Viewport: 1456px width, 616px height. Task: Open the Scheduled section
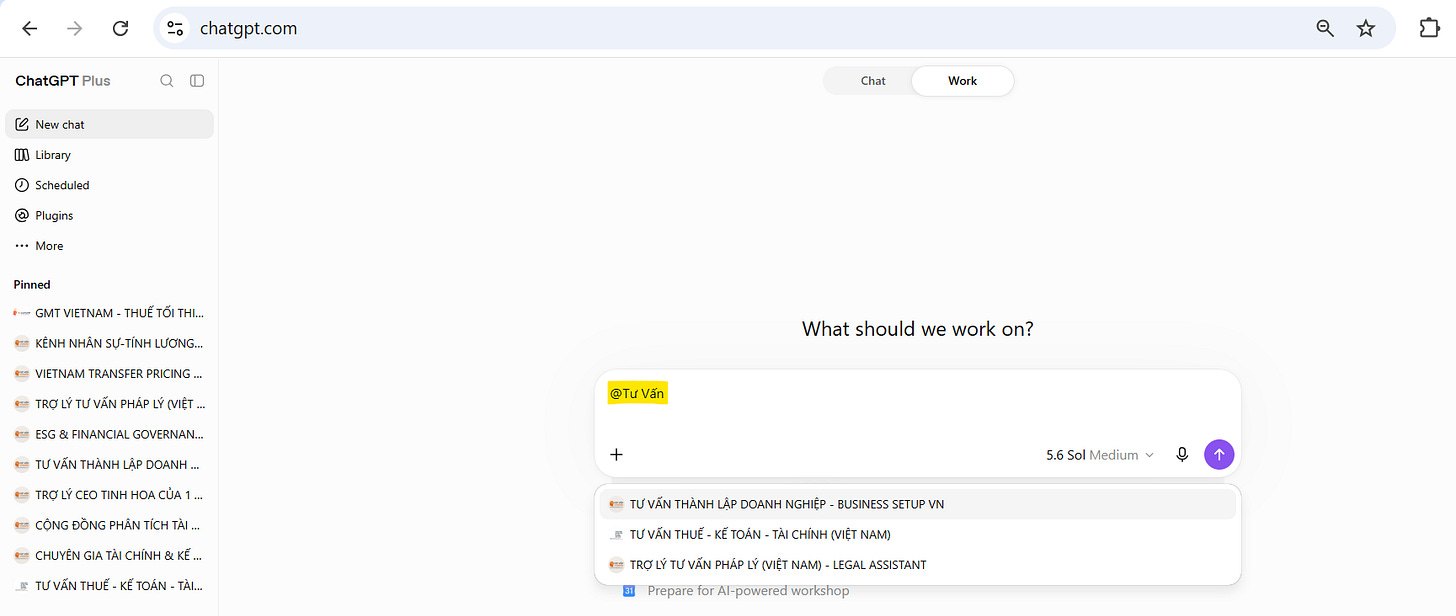pyautogui.click(x=110, y=185)
